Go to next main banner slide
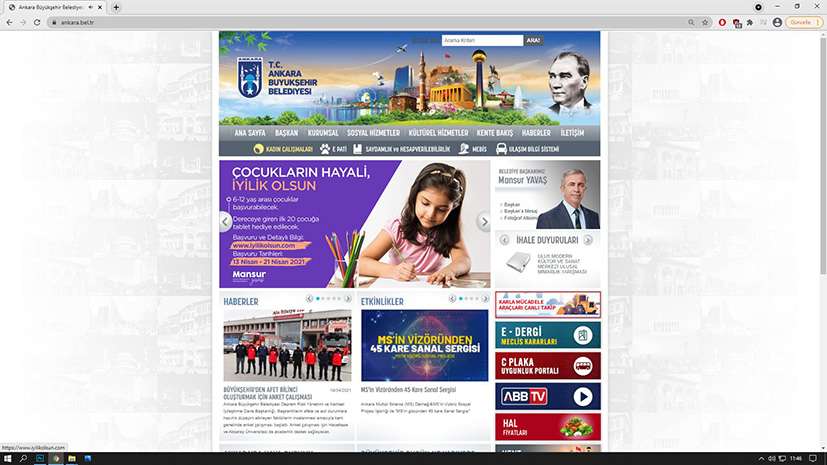The image size is (827, 465). [484, 222]
